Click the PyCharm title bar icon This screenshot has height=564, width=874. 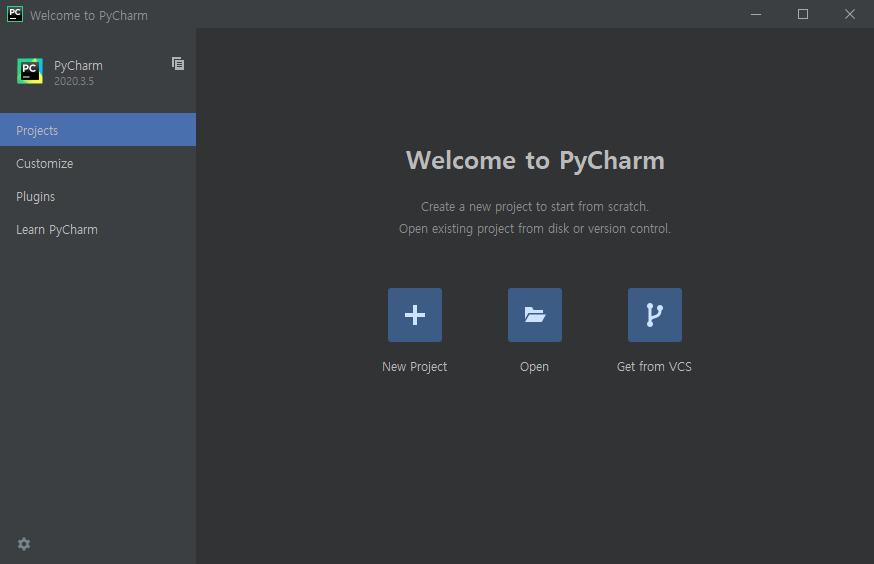15,14
